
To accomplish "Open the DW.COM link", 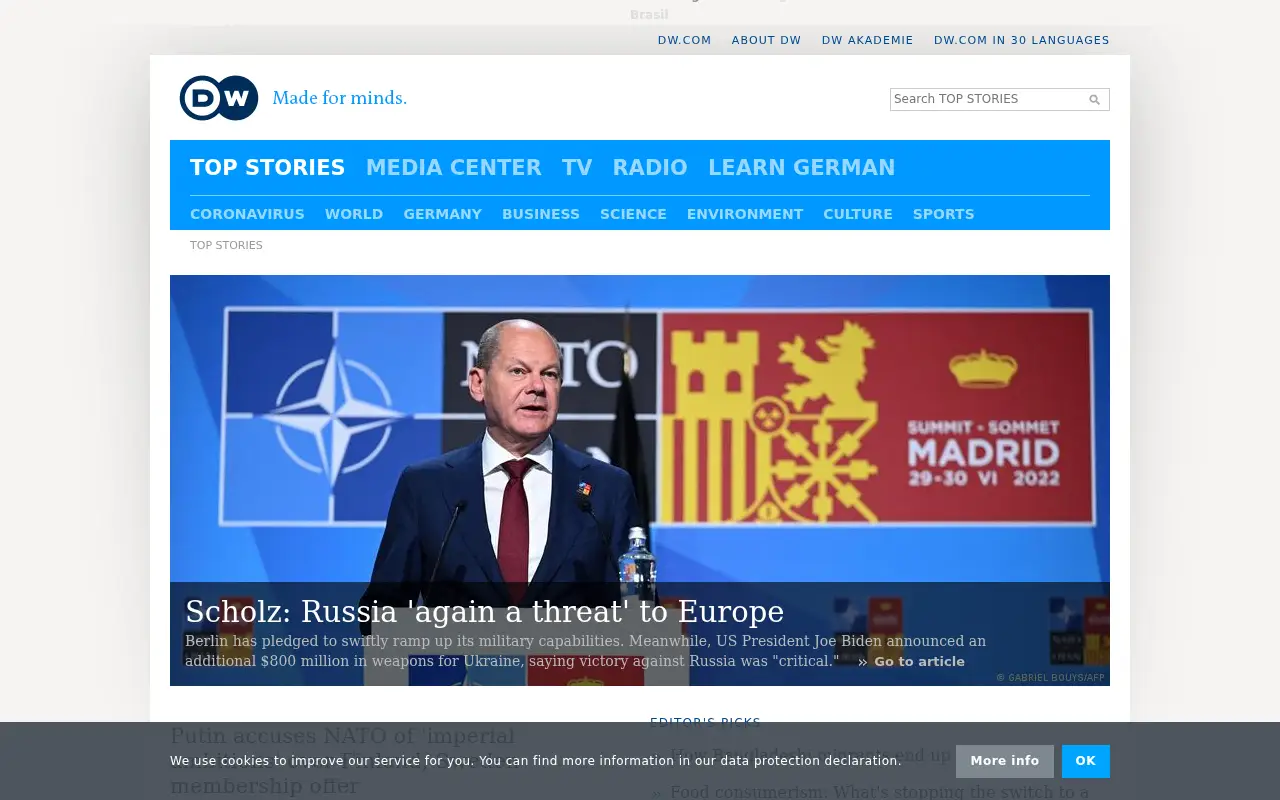I will [x=684, y=40].
